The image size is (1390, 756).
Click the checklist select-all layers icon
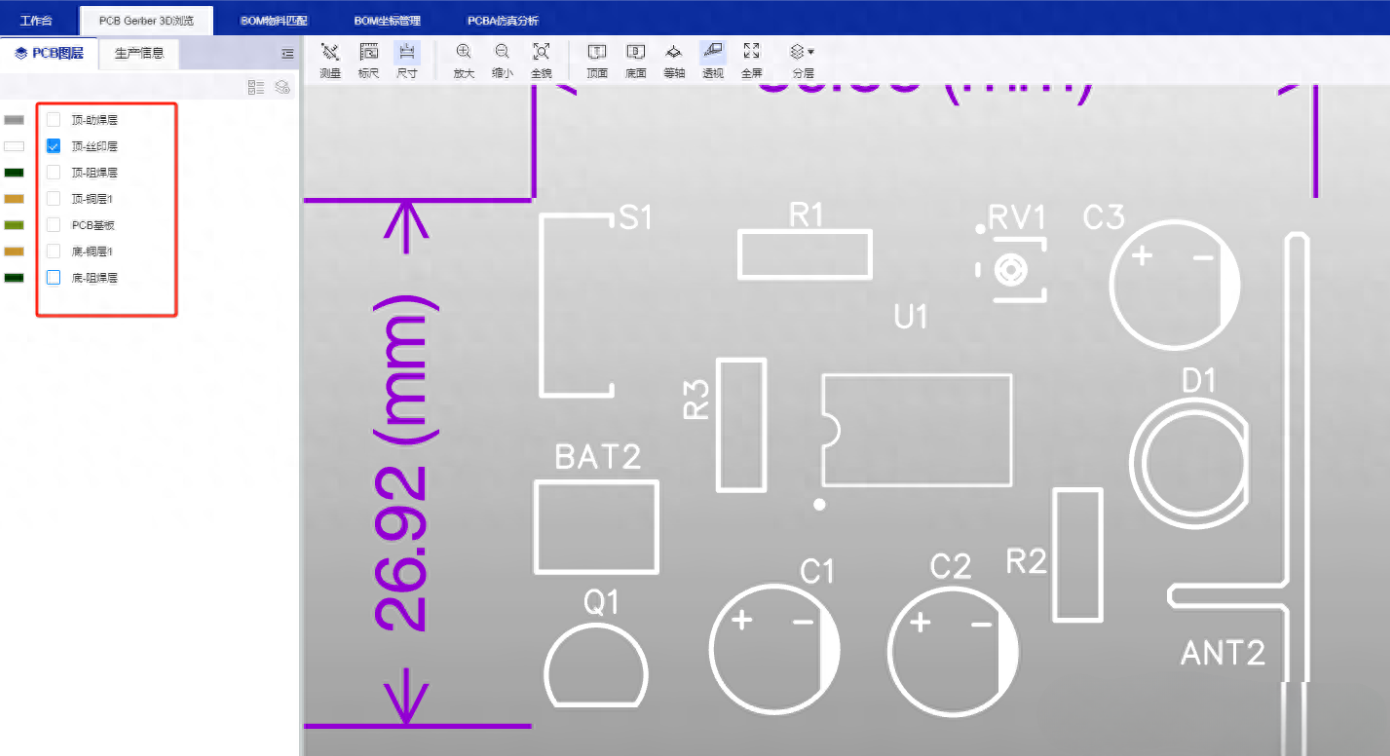pos(256,88)
